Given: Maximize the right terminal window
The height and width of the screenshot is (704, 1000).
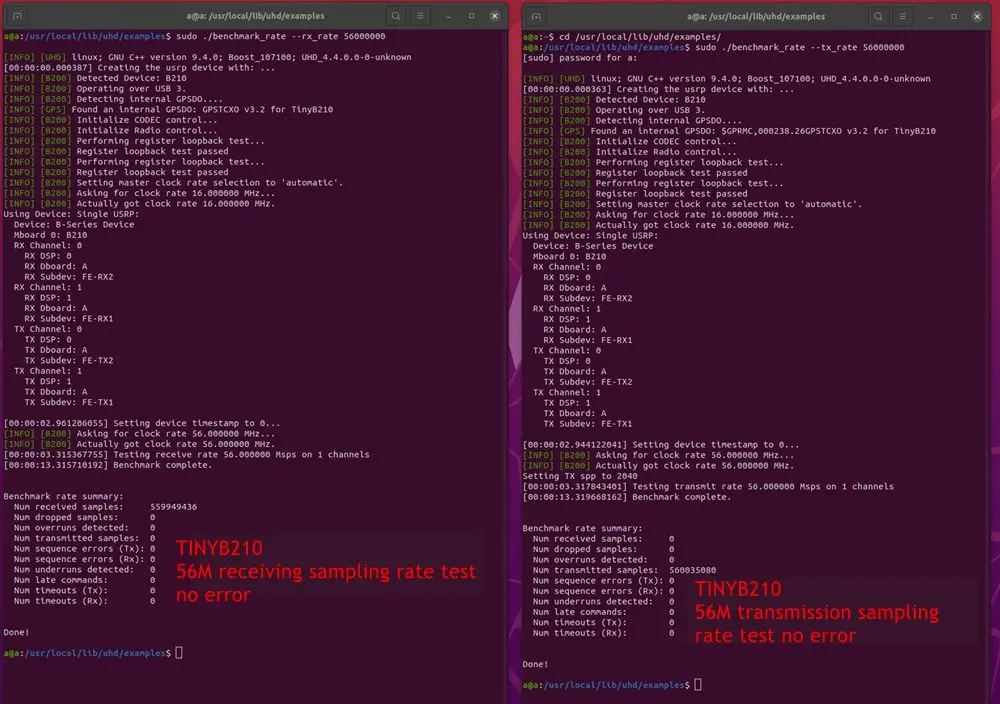Looking at the screenshot, I should [954, 17].
